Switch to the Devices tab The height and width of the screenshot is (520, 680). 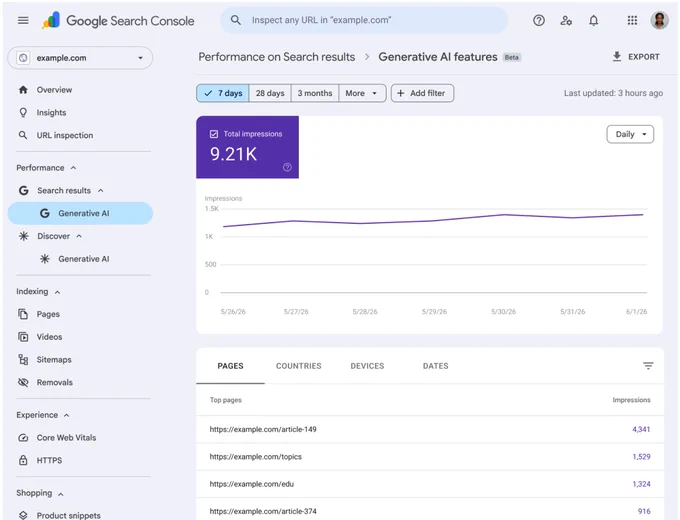367,366
